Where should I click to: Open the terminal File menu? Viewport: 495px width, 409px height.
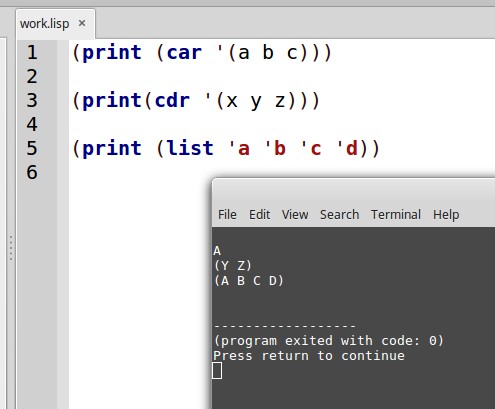point(227,214)
